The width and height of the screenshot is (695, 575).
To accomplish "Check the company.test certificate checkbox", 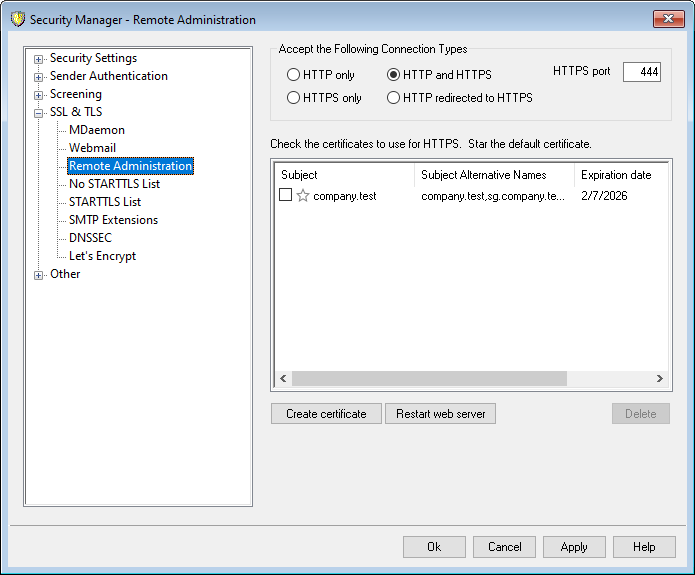I will 286,196.
